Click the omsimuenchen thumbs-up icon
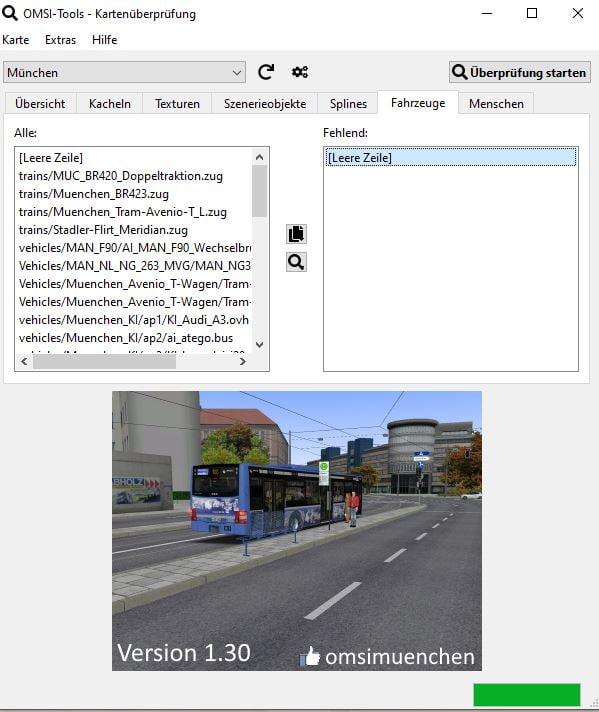The height and width of the screenshot is (712, 599). point(310,656)
